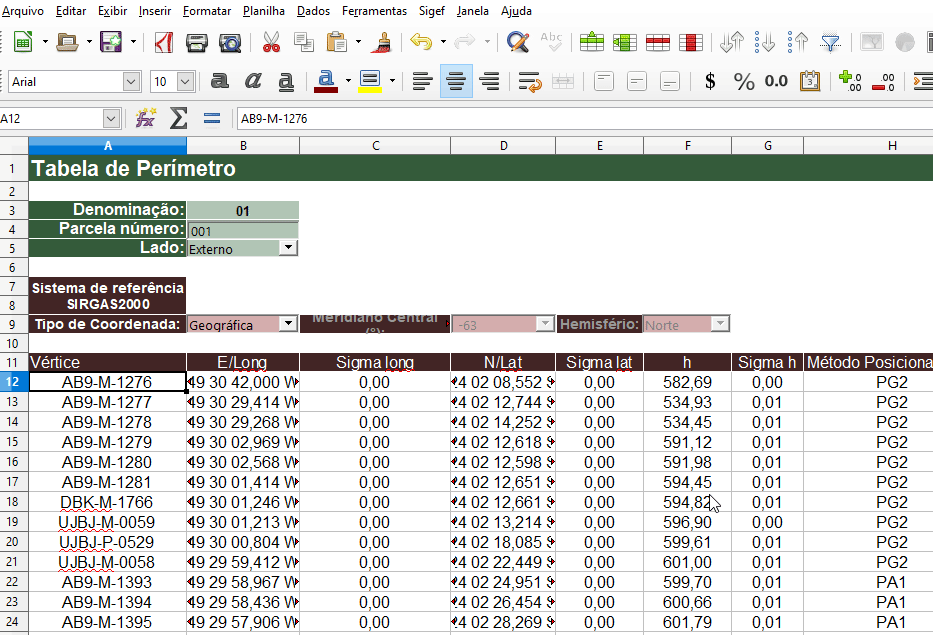Open the Function Wizard icon
The width and height of the screenshot is (933, 635).
[146, 118]
